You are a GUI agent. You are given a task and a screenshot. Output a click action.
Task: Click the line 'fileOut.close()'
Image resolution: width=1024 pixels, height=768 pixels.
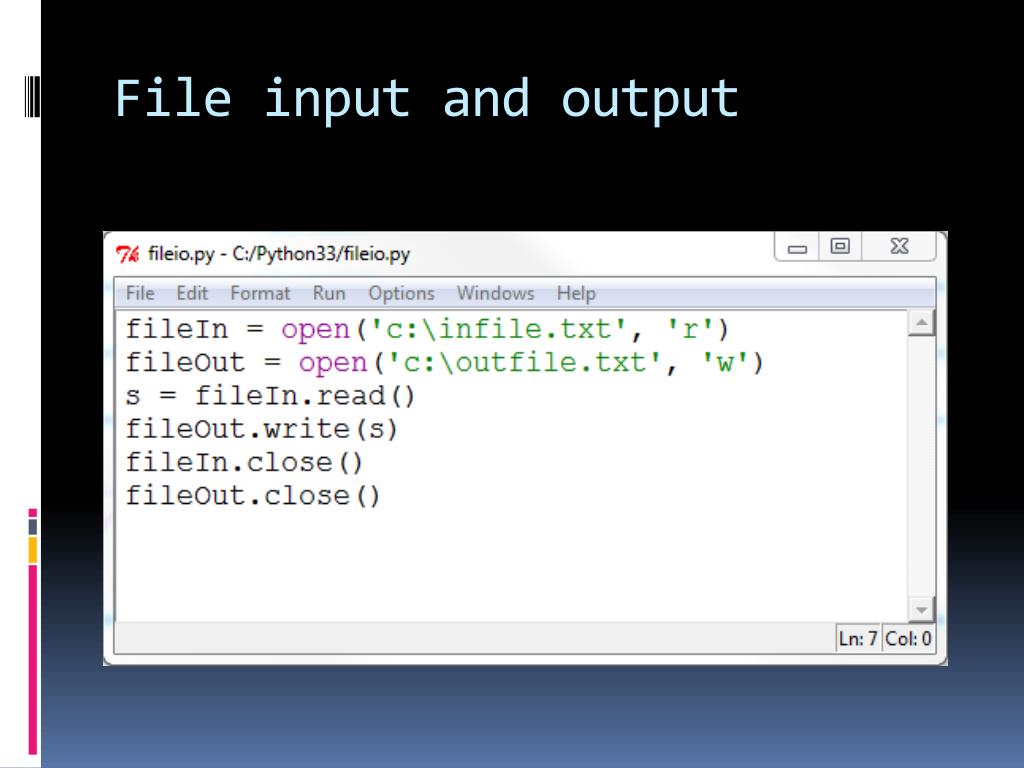pyautogui.click(x=253, y=496)
